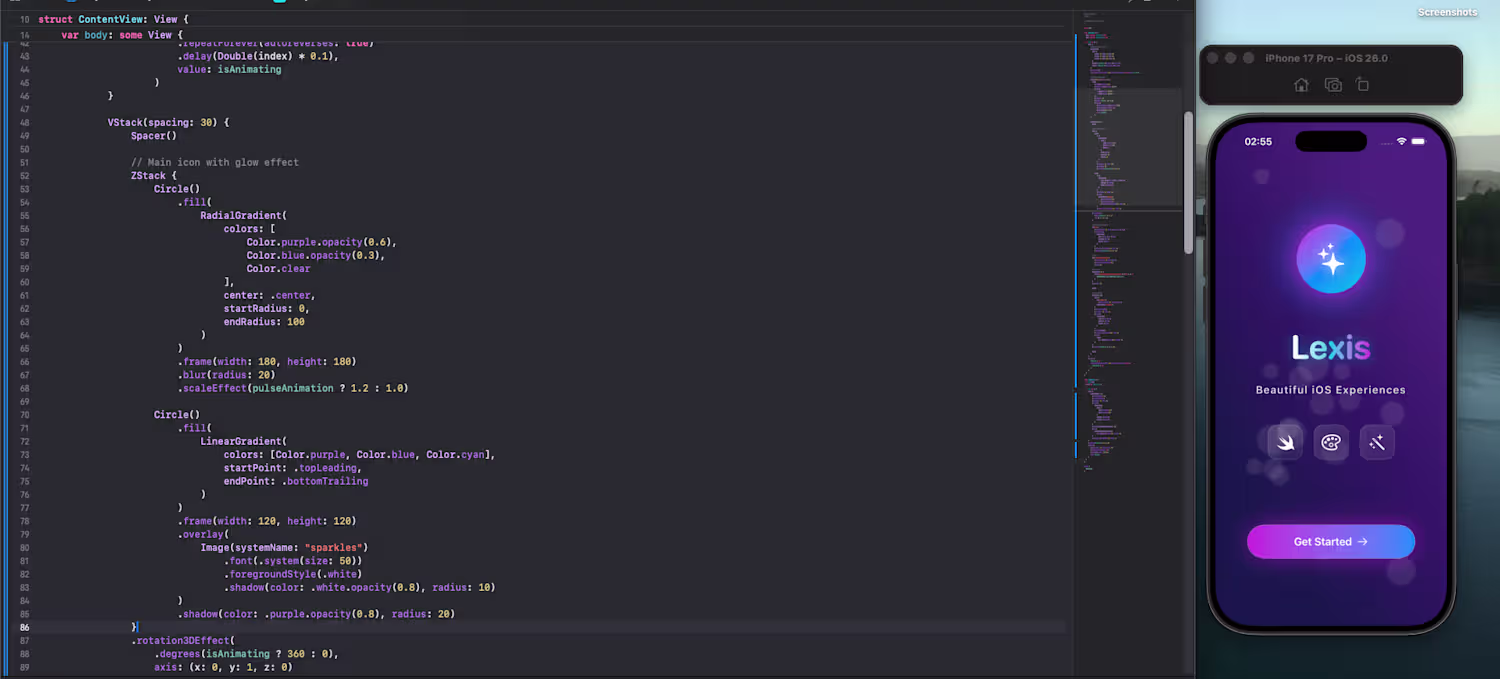1500x679 pixels.
Task: Click .shadow white opacity radius 10 line
Action: click(x=359, y=587)
